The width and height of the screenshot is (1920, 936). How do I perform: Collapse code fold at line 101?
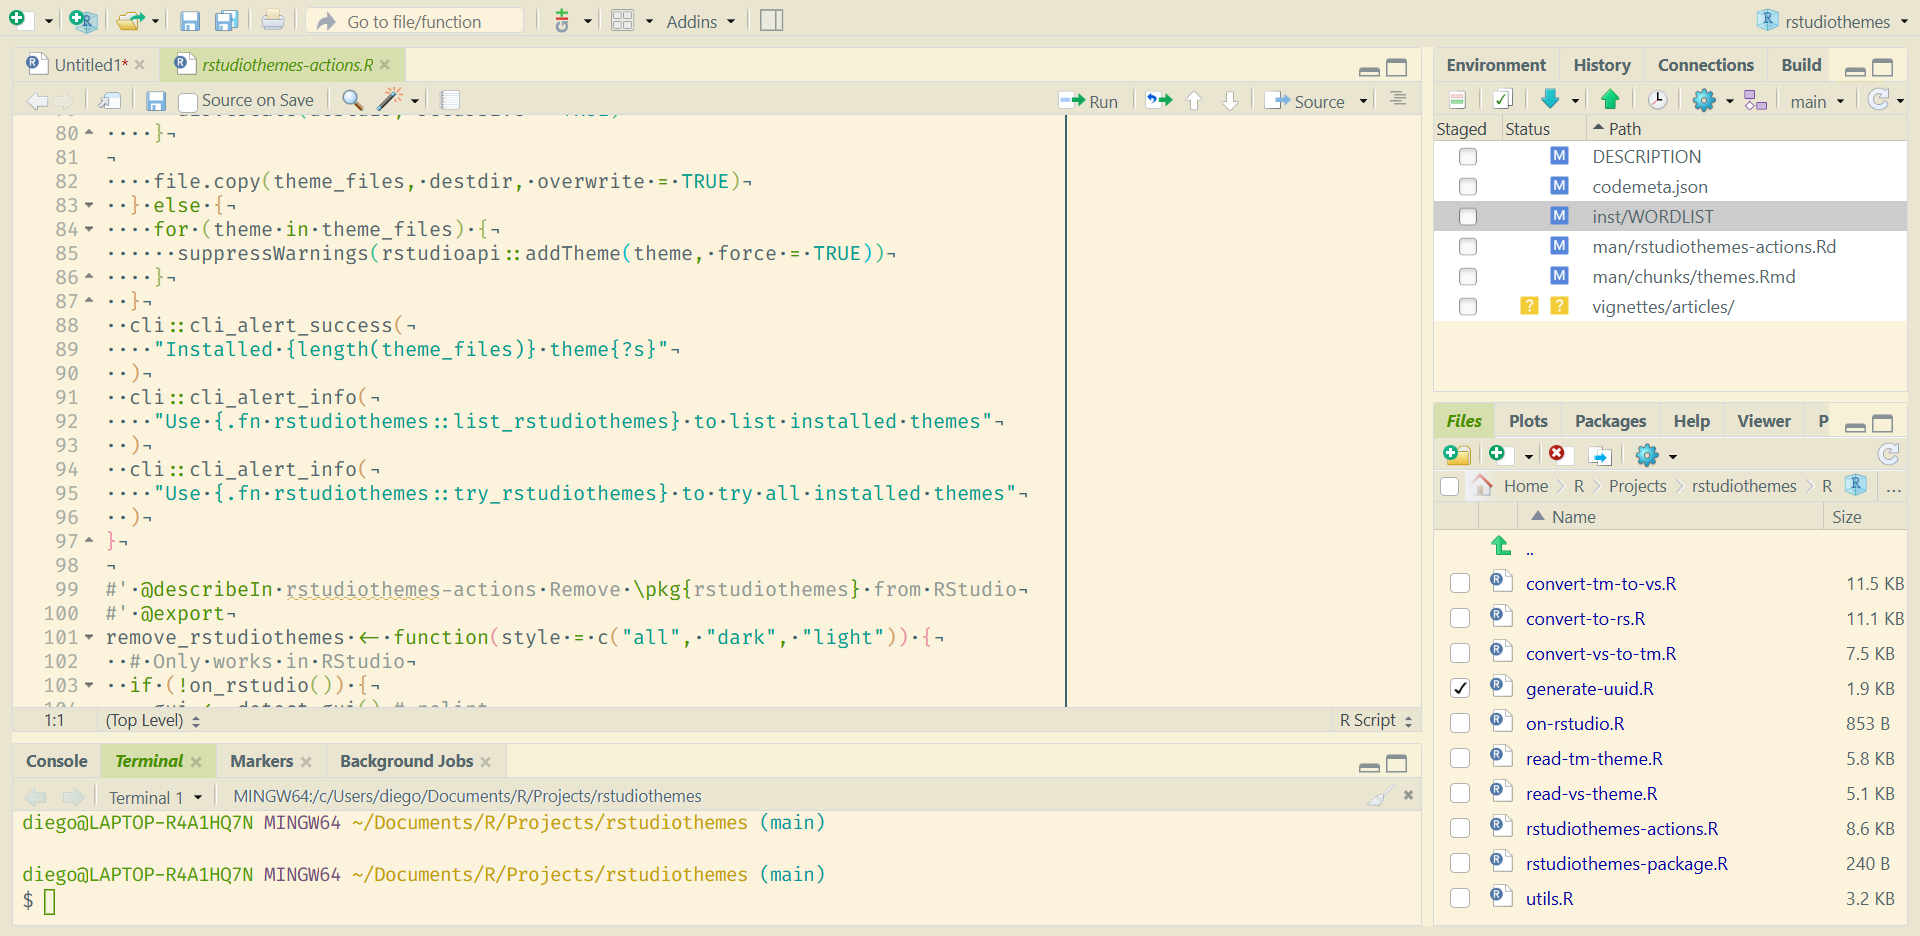click(x=89, y=637)
